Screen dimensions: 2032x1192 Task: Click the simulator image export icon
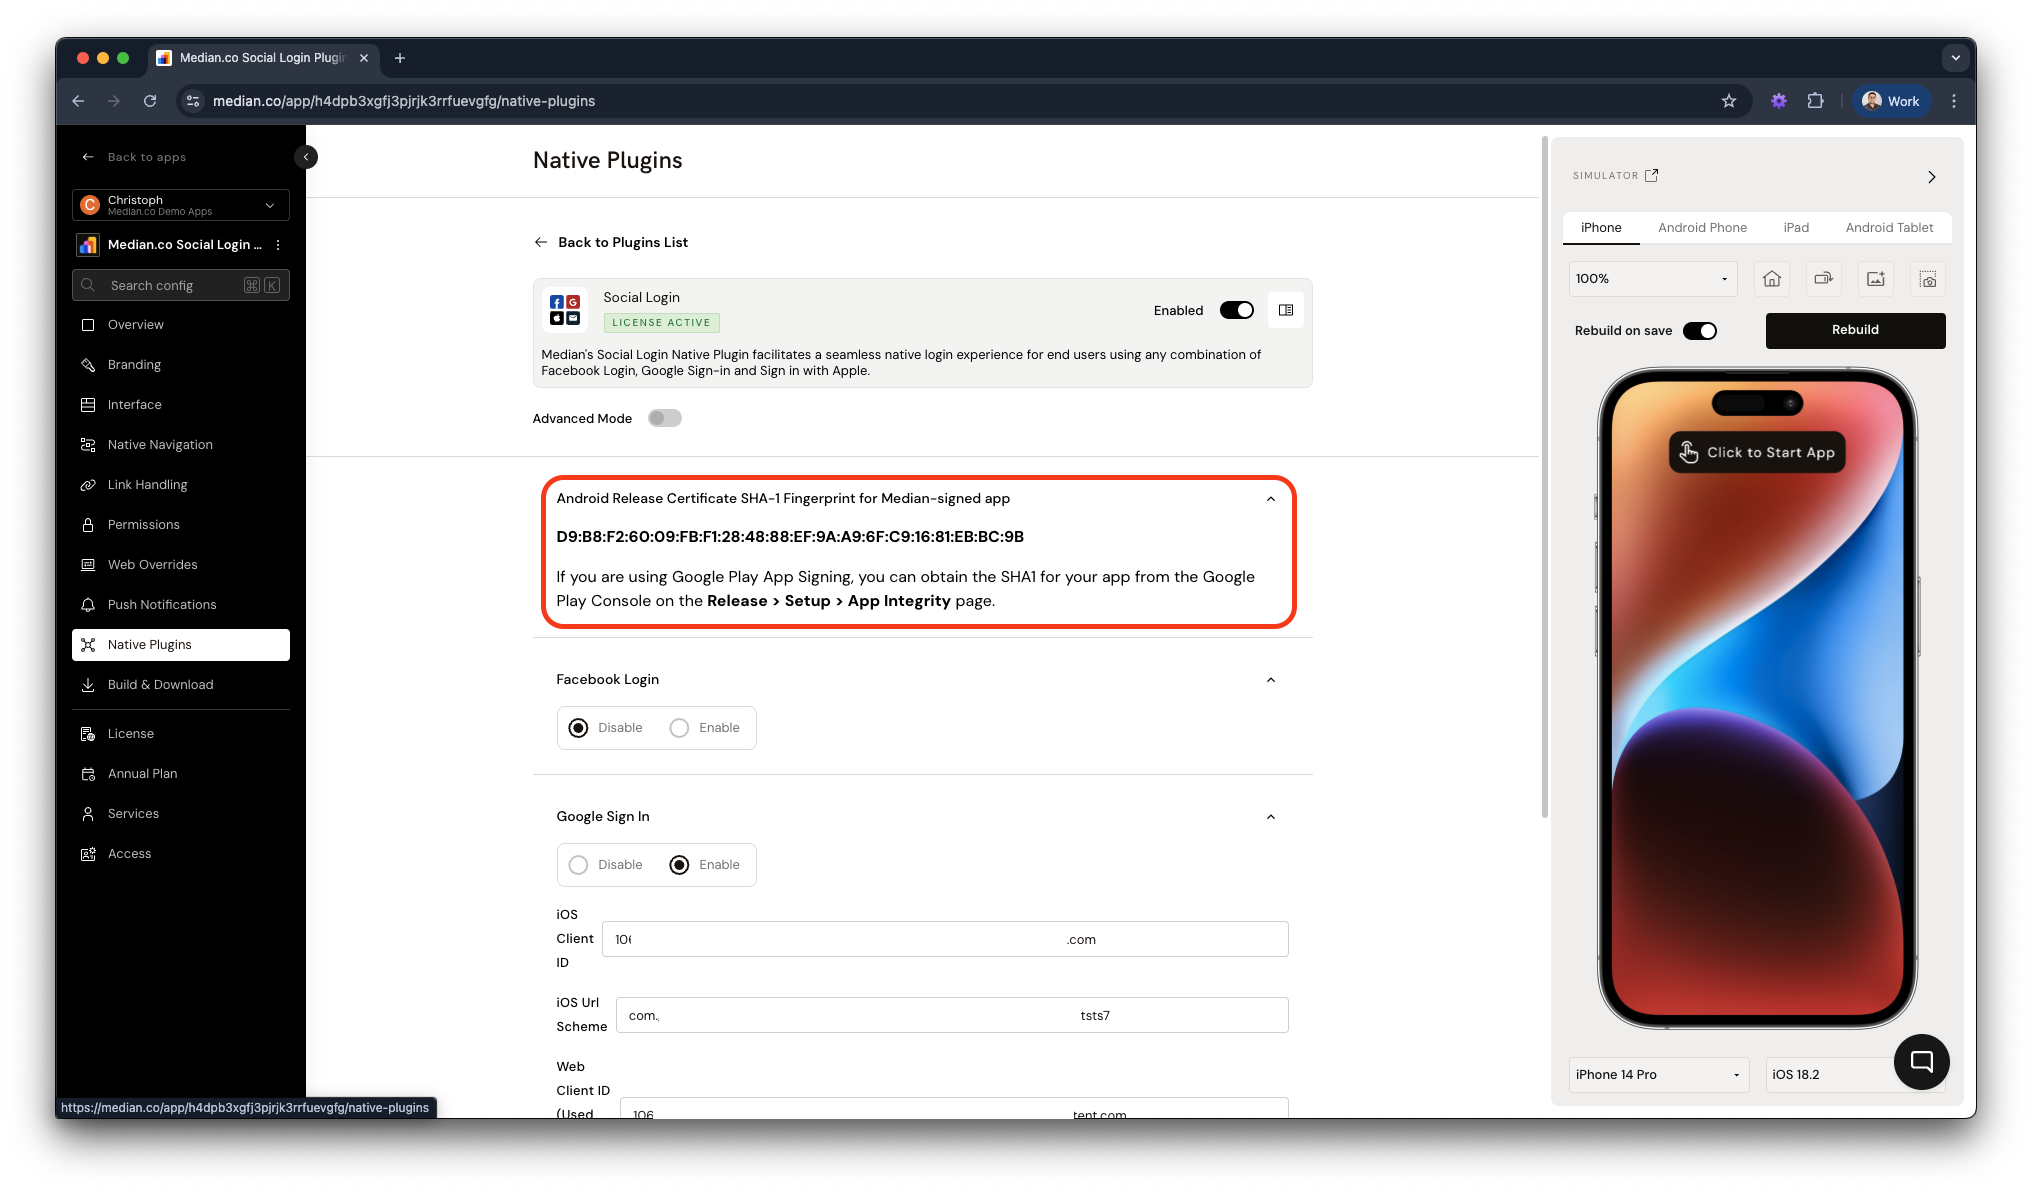tap(1876, 279)
